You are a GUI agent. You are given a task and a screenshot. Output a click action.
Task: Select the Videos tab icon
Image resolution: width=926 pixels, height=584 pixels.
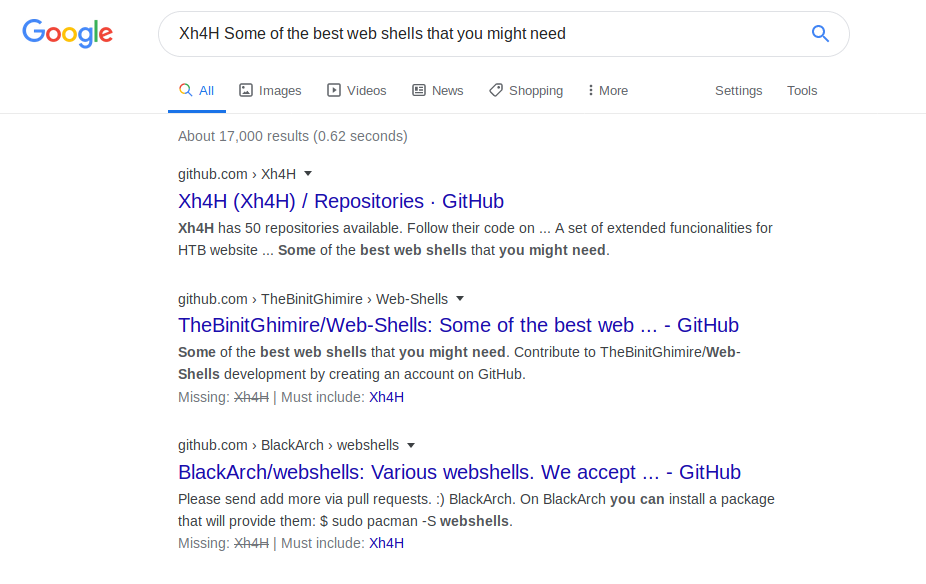334,90
